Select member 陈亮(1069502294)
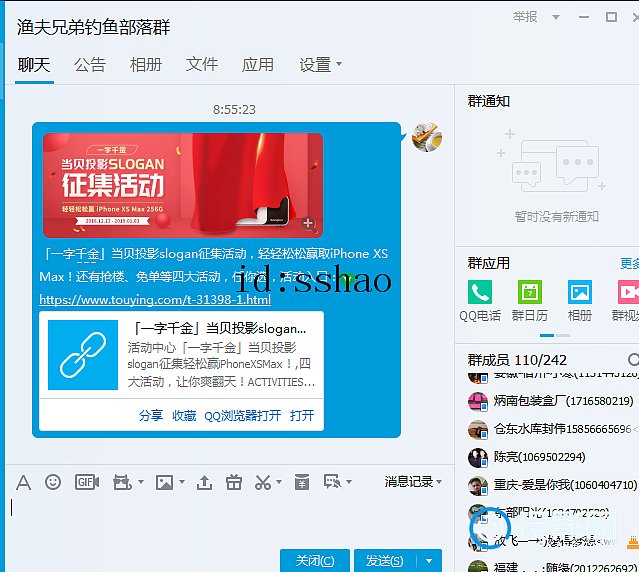Viewport: 639px width, 572px height. tap(553, 457)
